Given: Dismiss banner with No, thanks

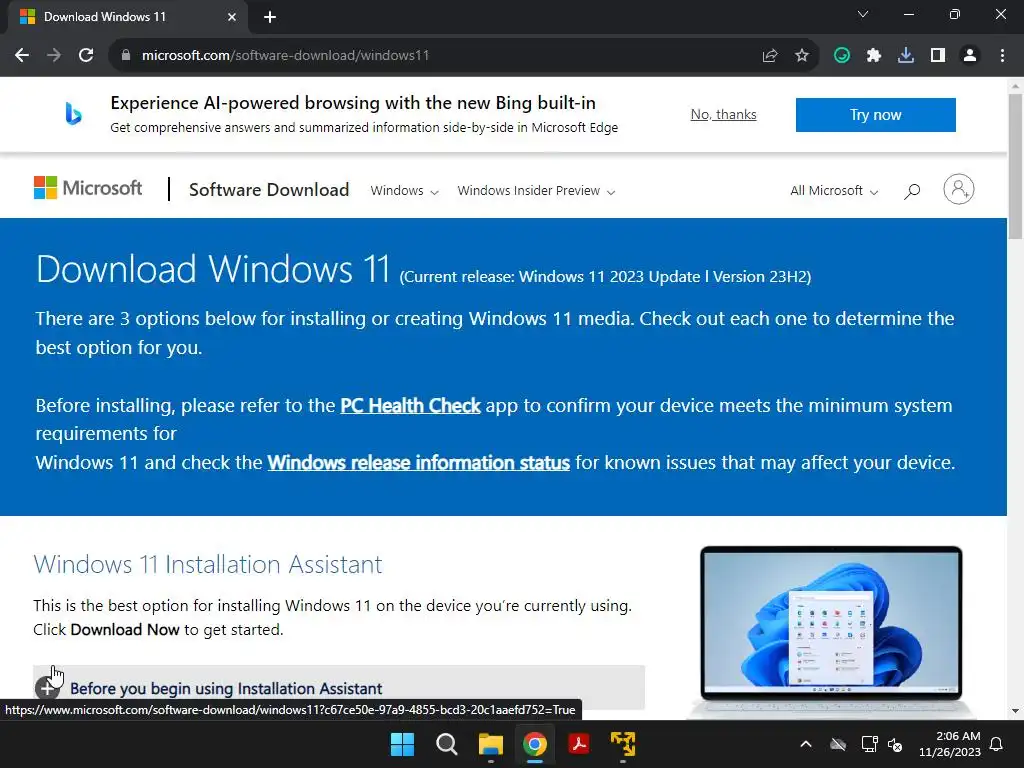Looking at the screenshot, I should [724, 114].
